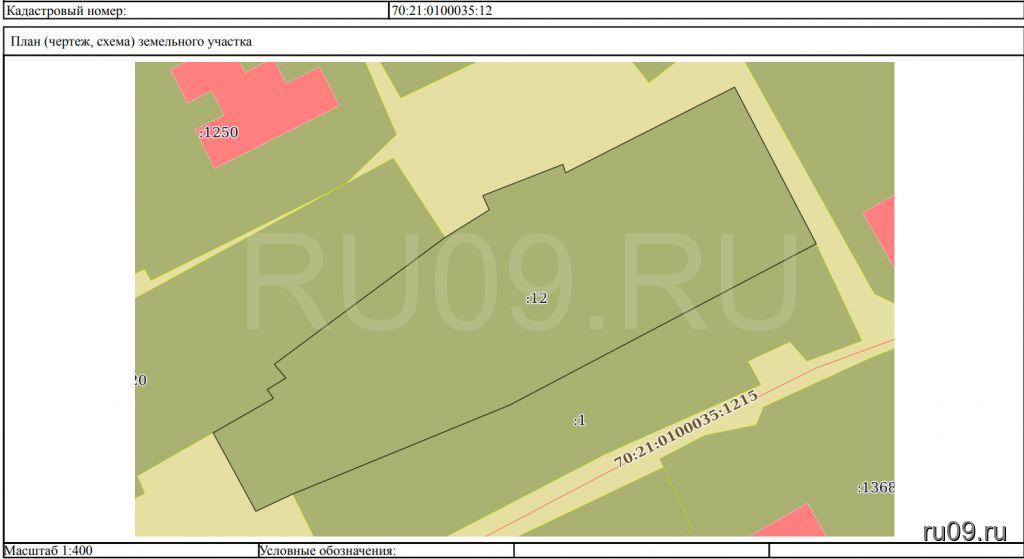Click the cadastral number value 70:21:0100035:12
The height and width of the screenshot is (559, 1024).
coord(441,12)
